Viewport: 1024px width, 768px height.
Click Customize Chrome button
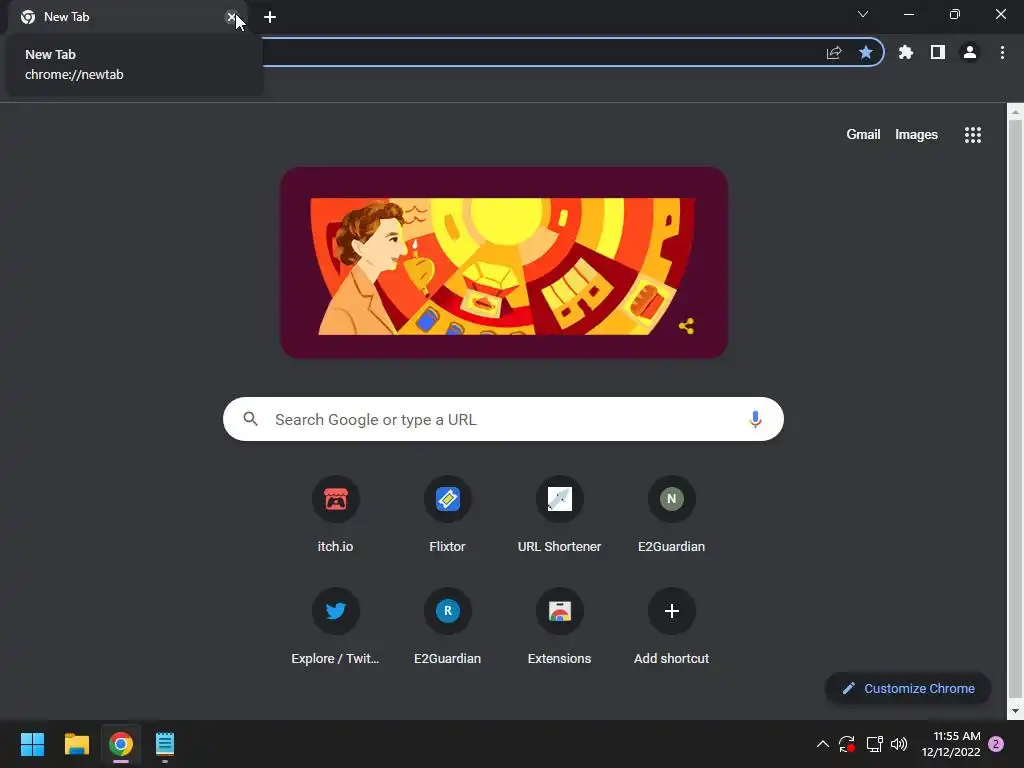tap(908, 688)
